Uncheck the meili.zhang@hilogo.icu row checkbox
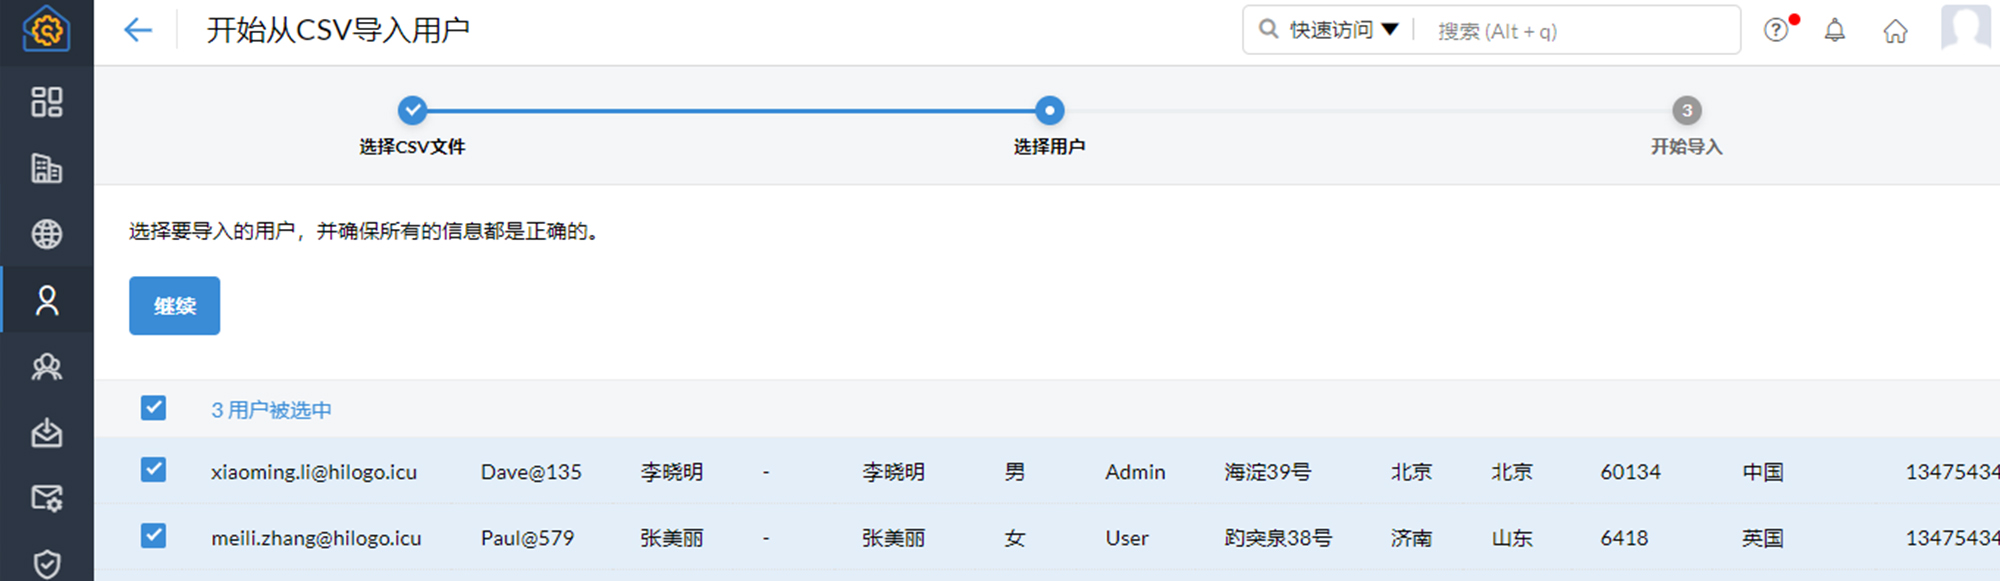 [153, 536]
